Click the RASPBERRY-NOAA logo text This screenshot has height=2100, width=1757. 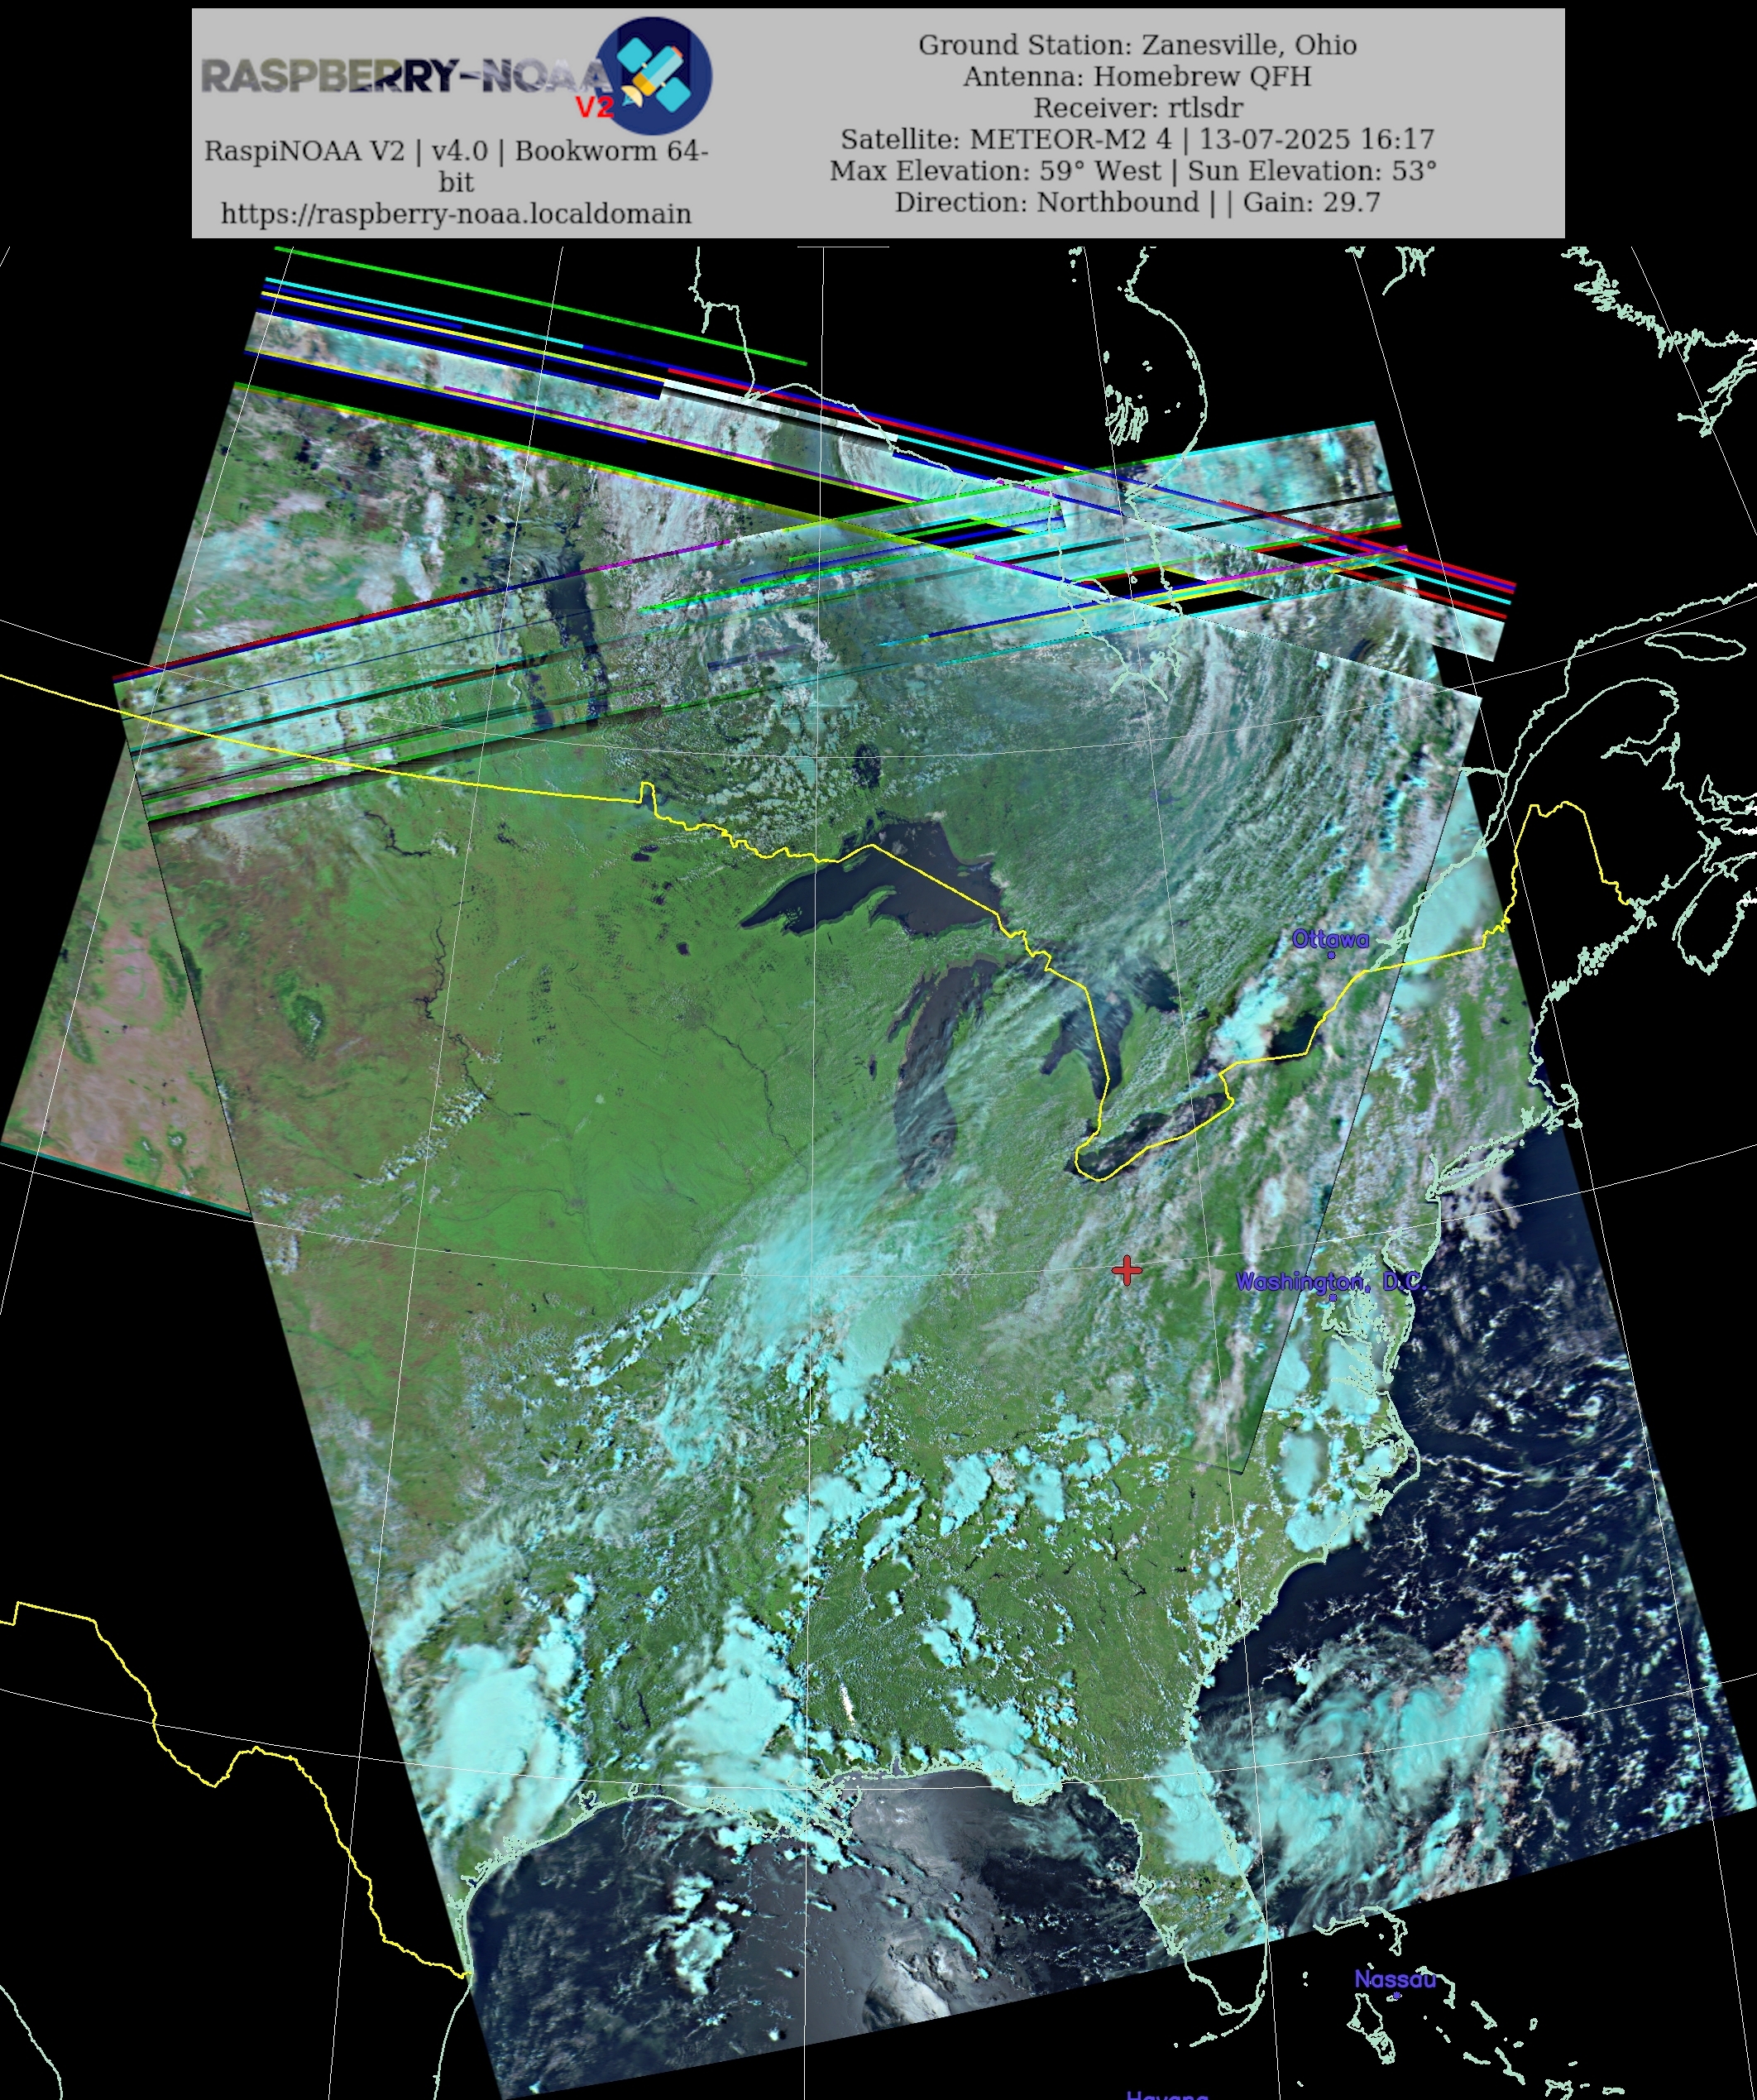coord(400,76)
